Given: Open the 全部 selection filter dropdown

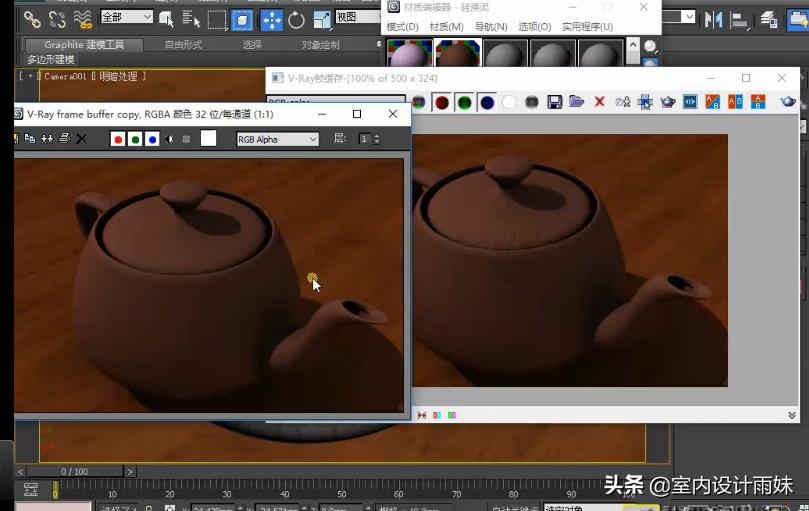Looking at the screenshot, I should 127,17.
